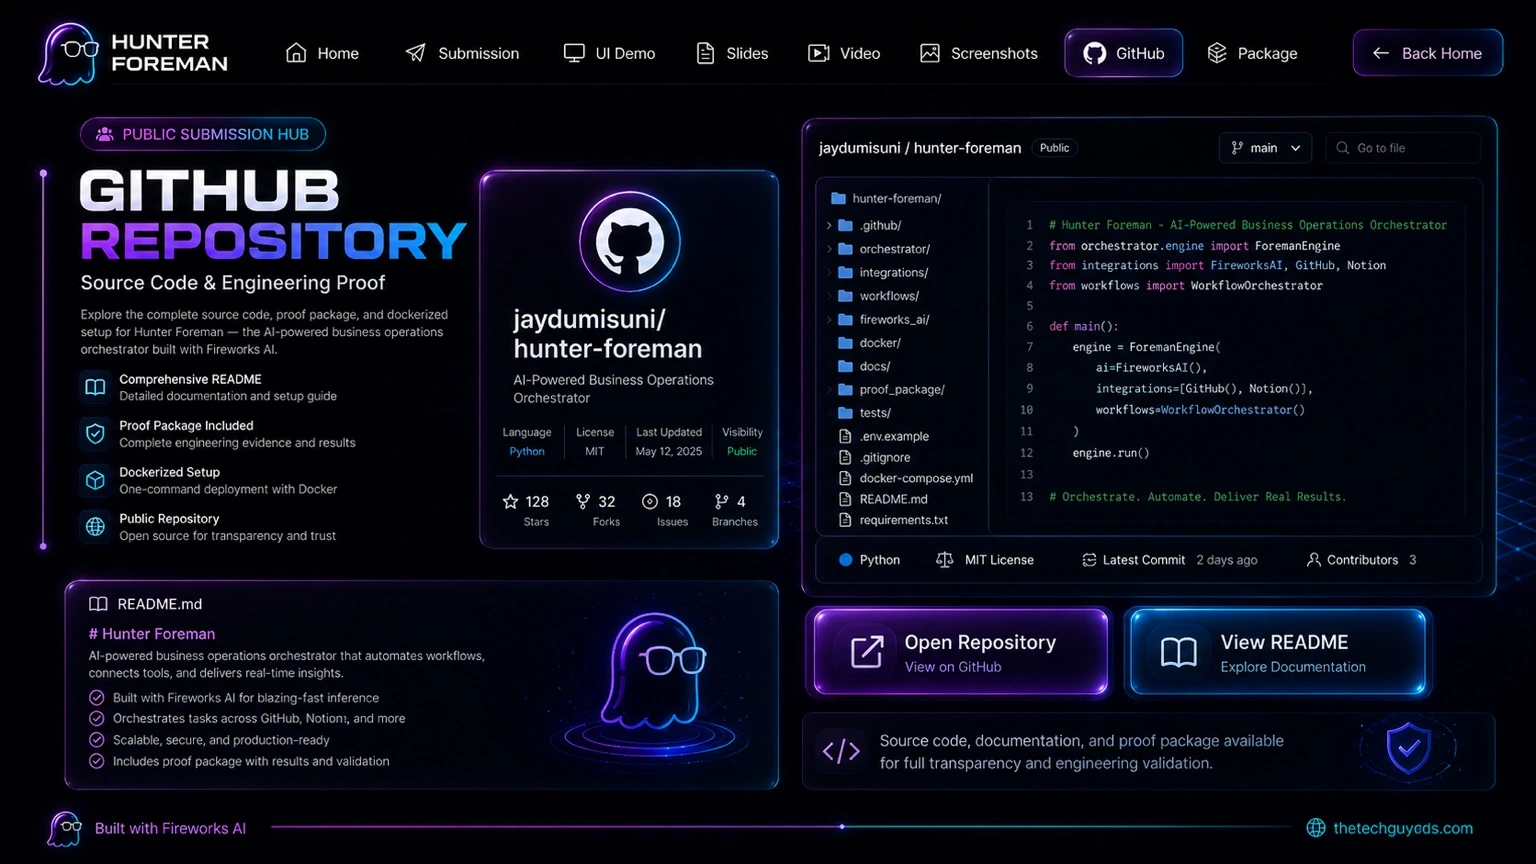Viewport: 1536px width, 864px height.
Task: Click code line 'engine.run()'
Action: (x=1111, y=453)
